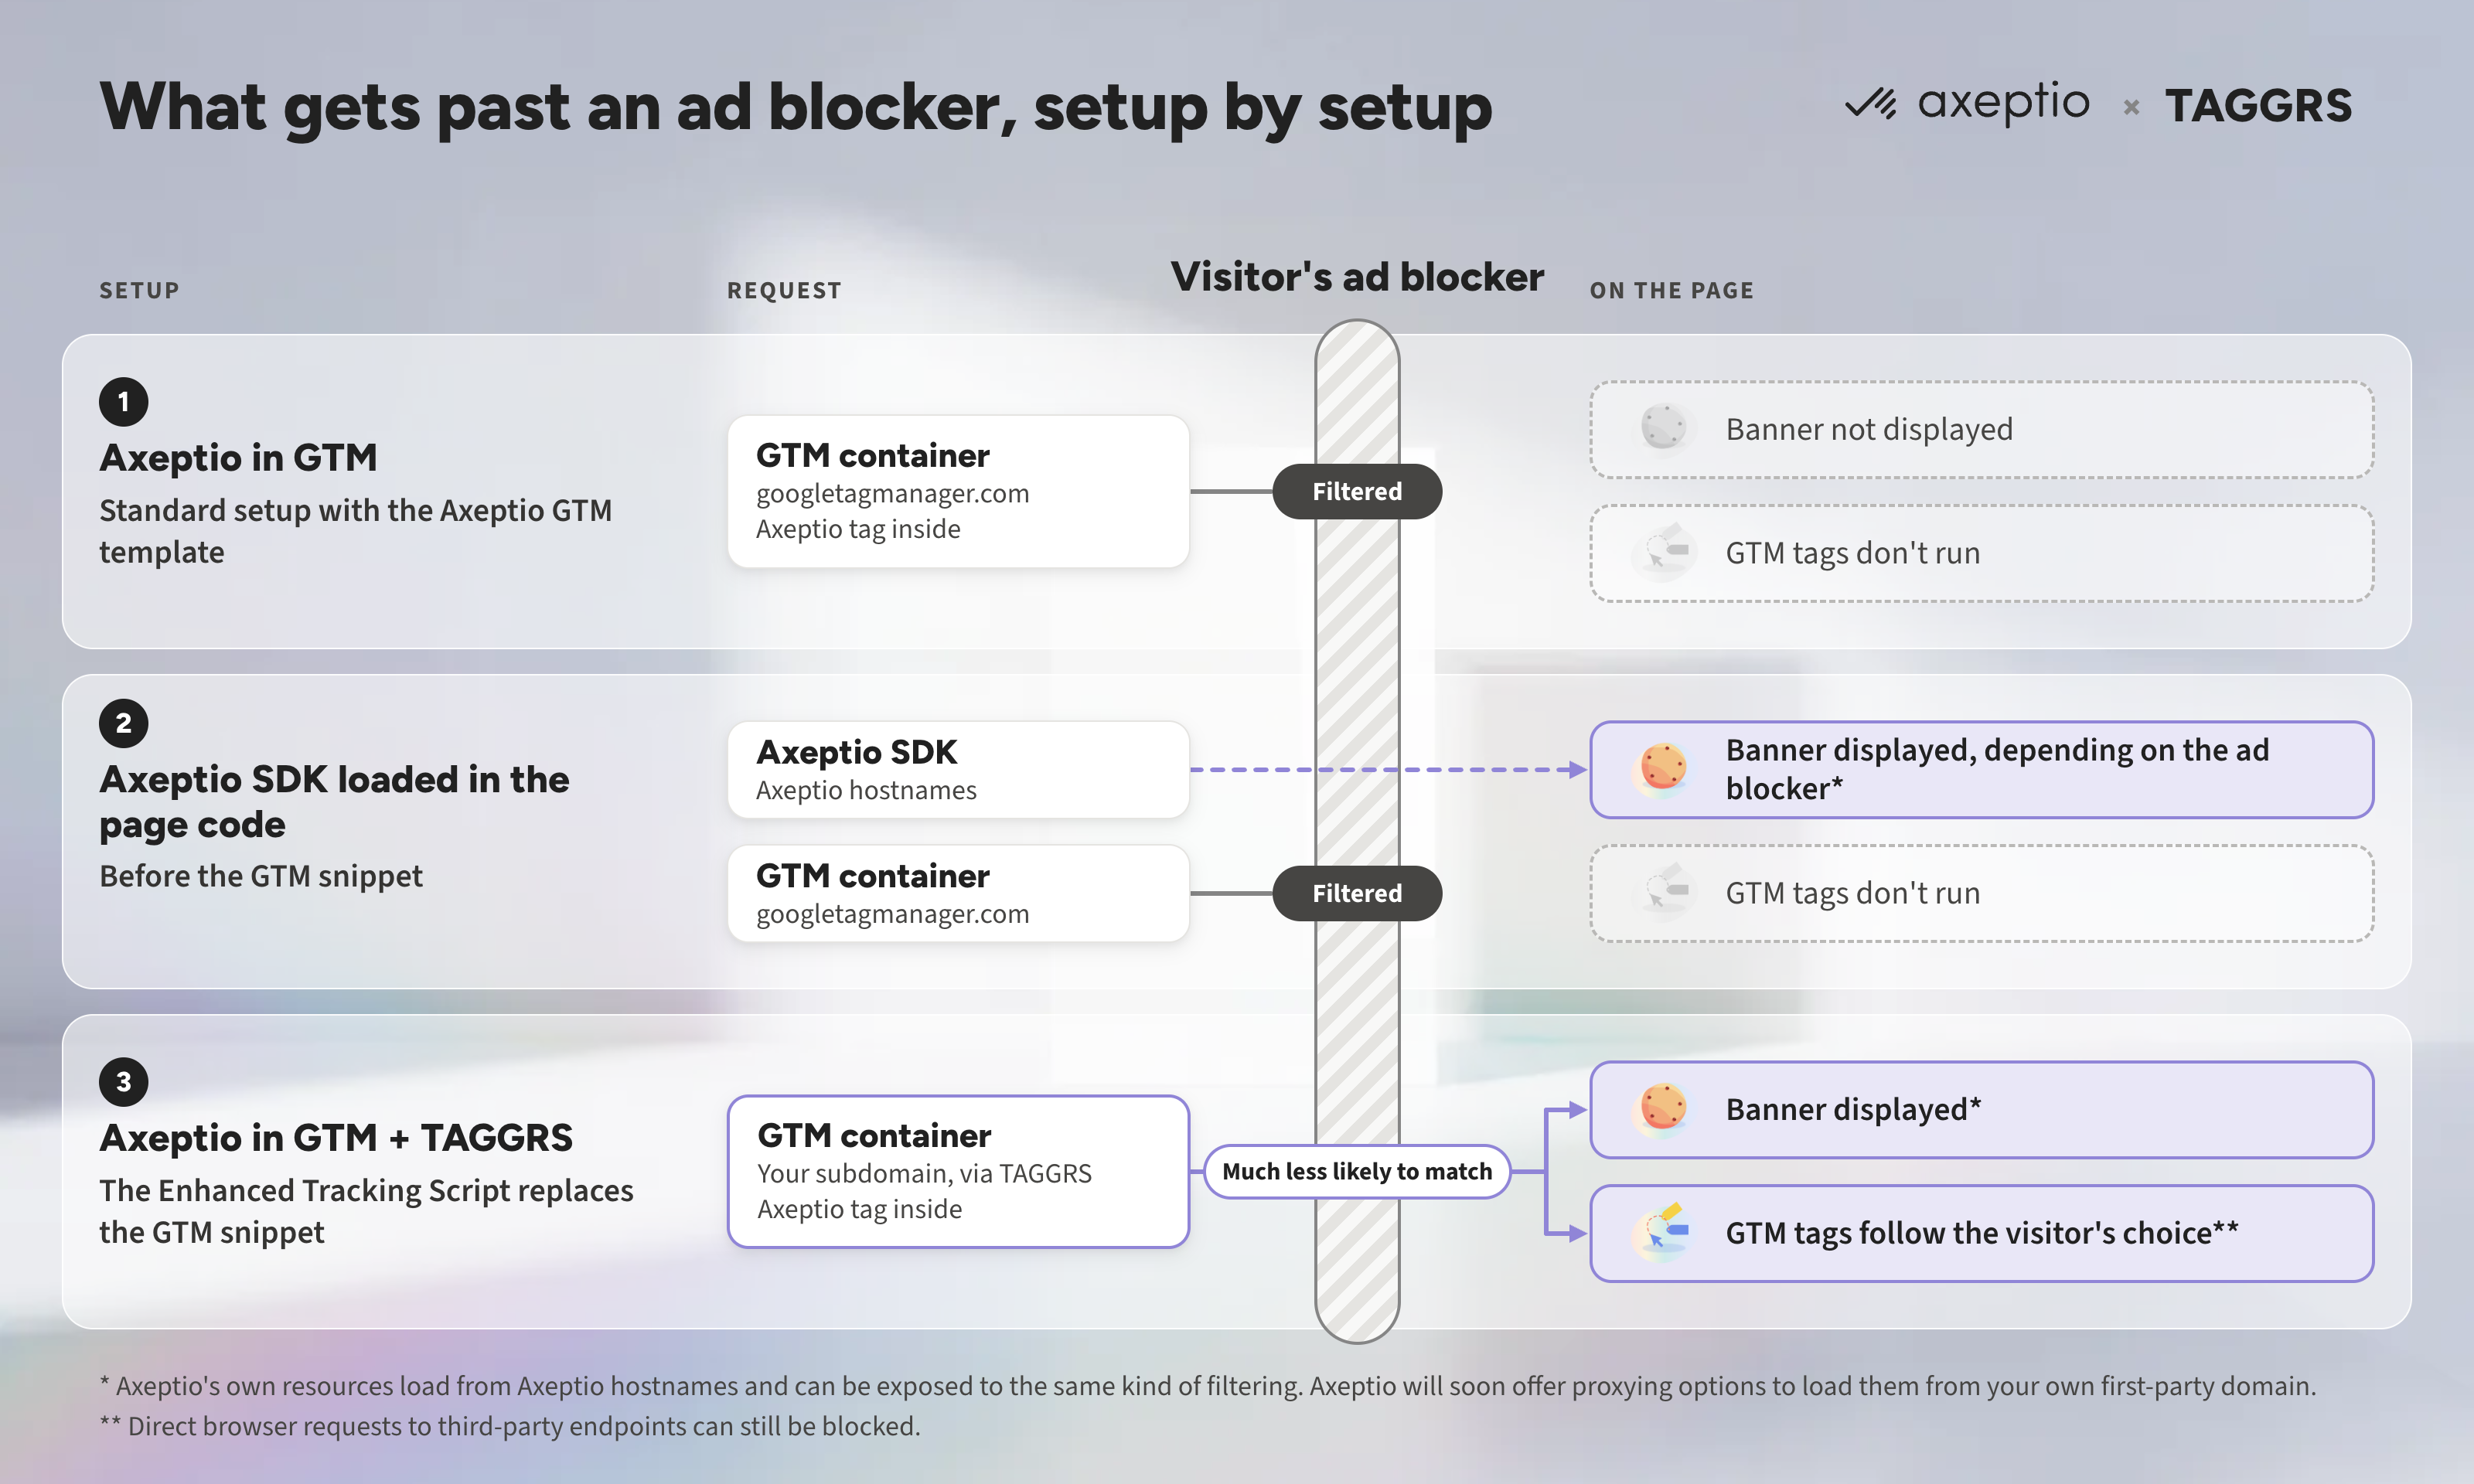Screen dimensions: 2474x1484
Task: Select the Axeptio SDK request card
Action: coord(958,769)
